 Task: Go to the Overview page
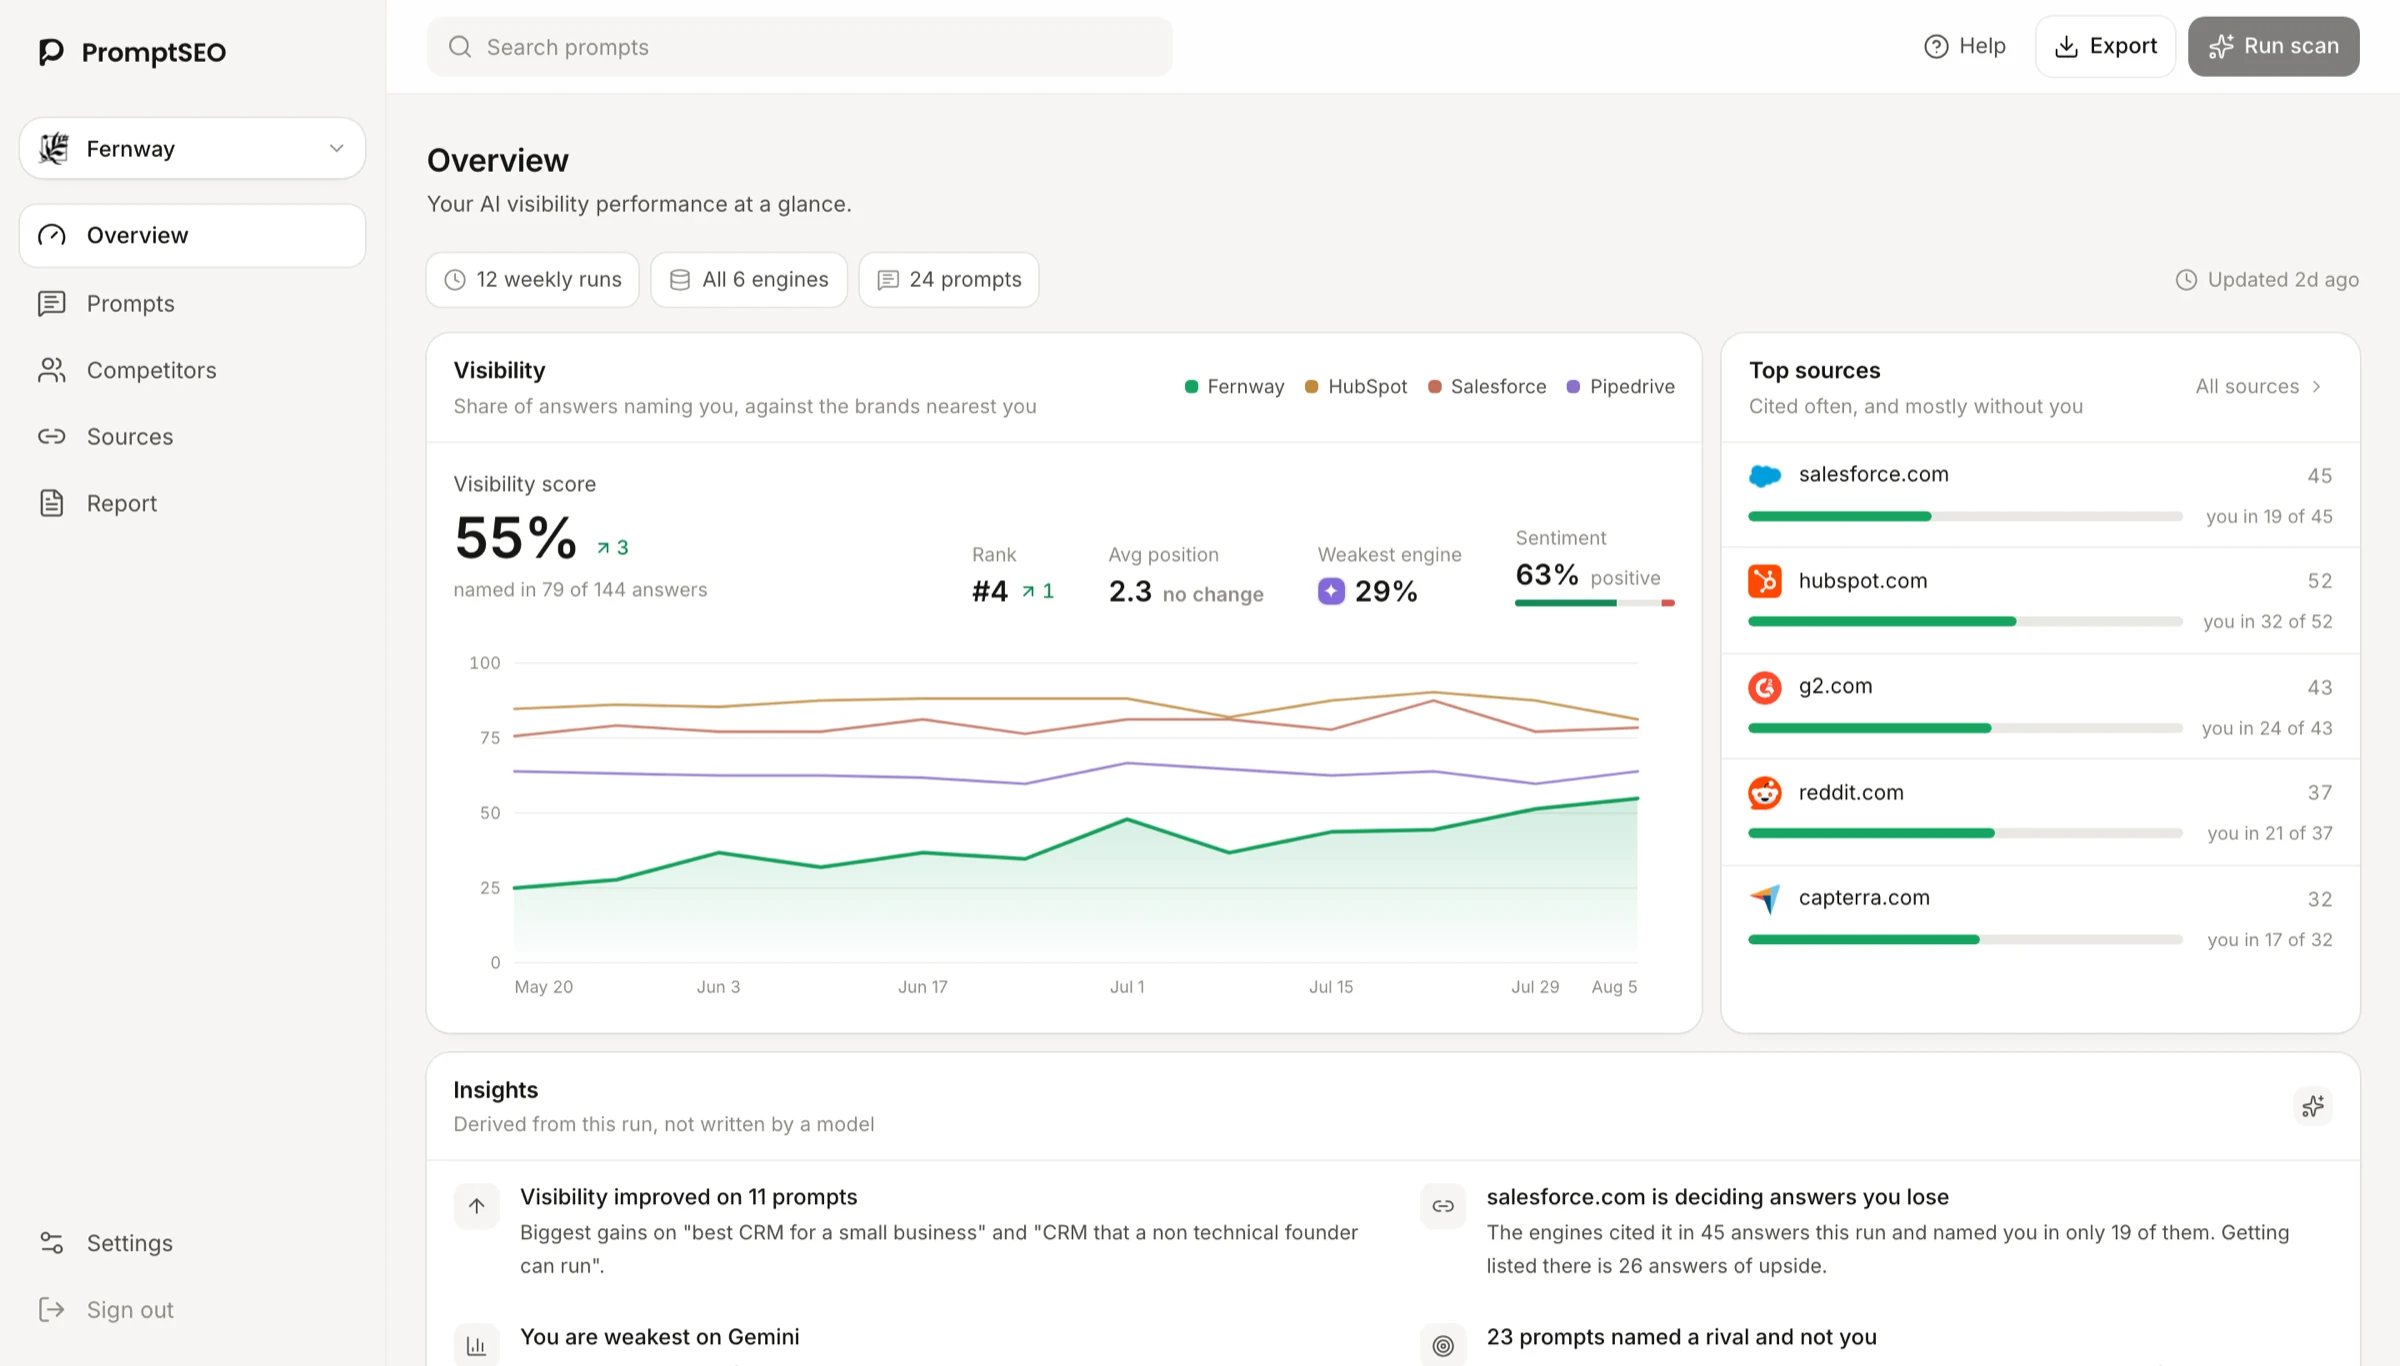tap(192, 235)
